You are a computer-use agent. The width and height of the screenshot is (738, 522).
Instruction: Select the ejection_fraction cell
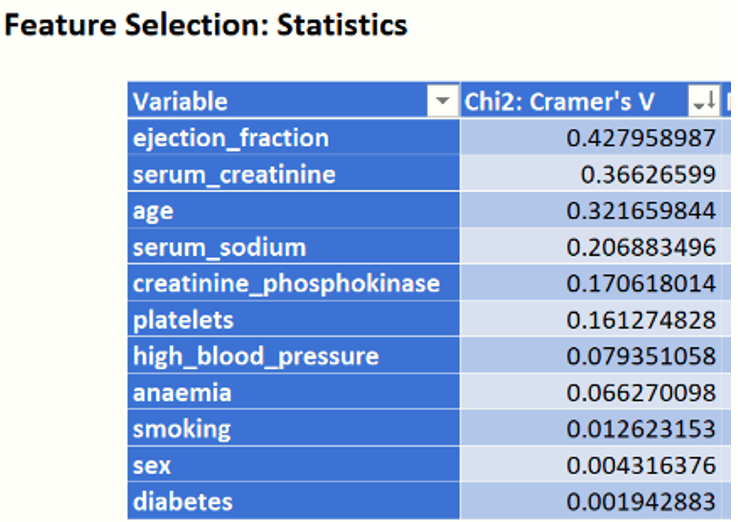(231, 138)
